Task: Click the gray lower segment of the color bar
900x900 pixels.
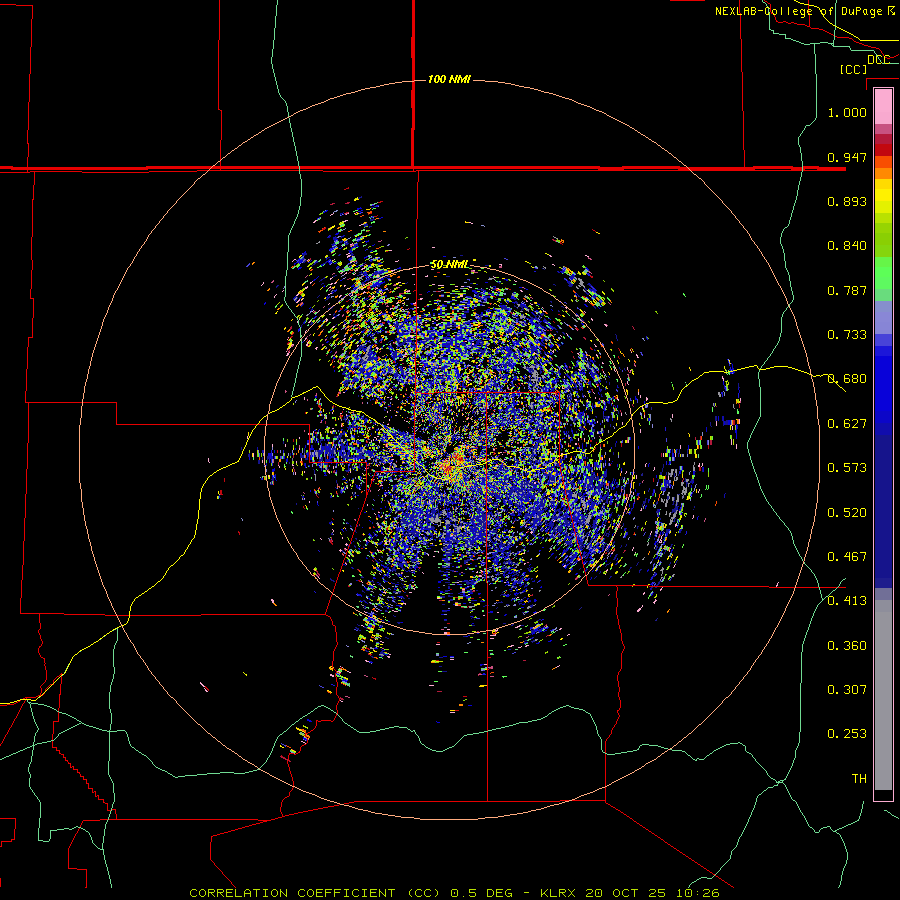Action: tap(883, 695)
